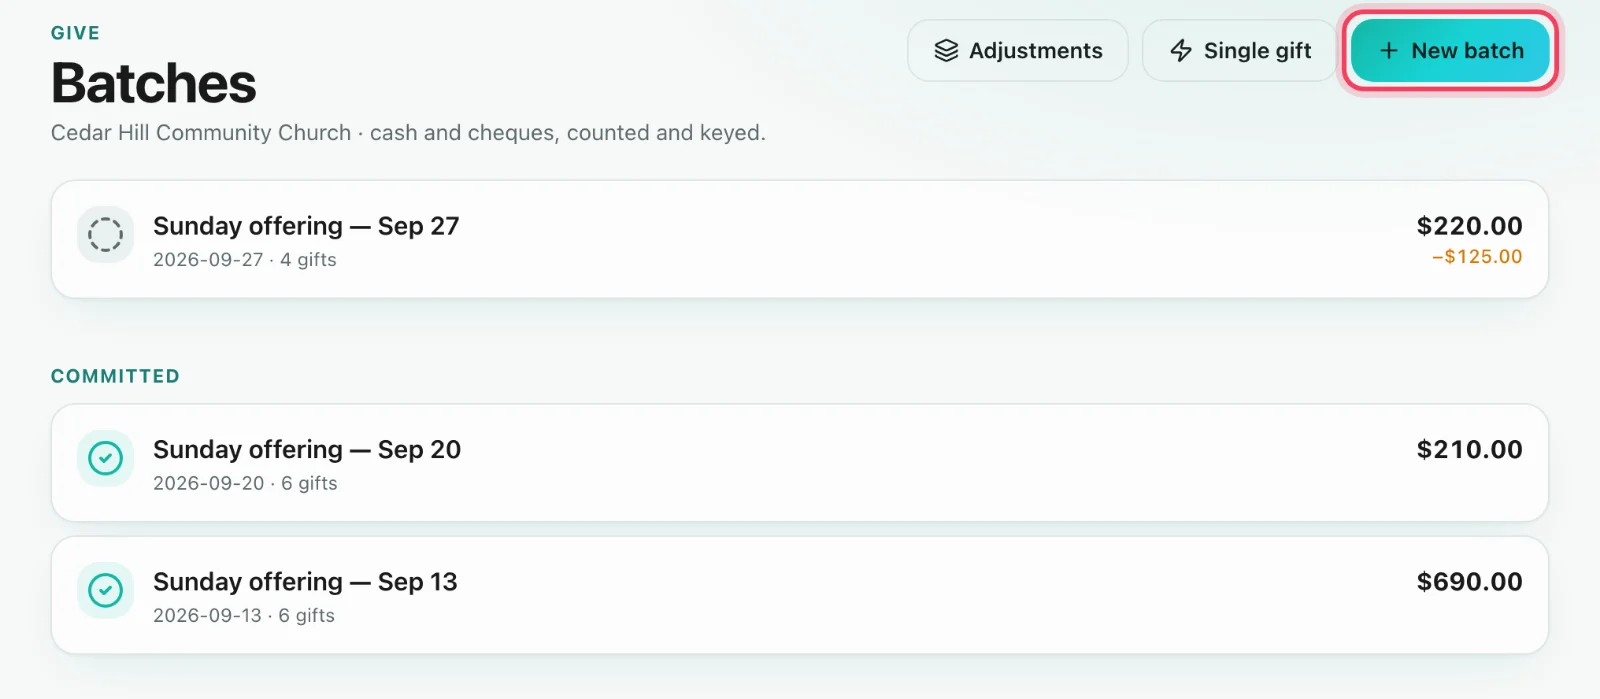1600x699 pixels.
Task: Click the Sep 20 committed checkmark icon
Action: tap(105, 458)
